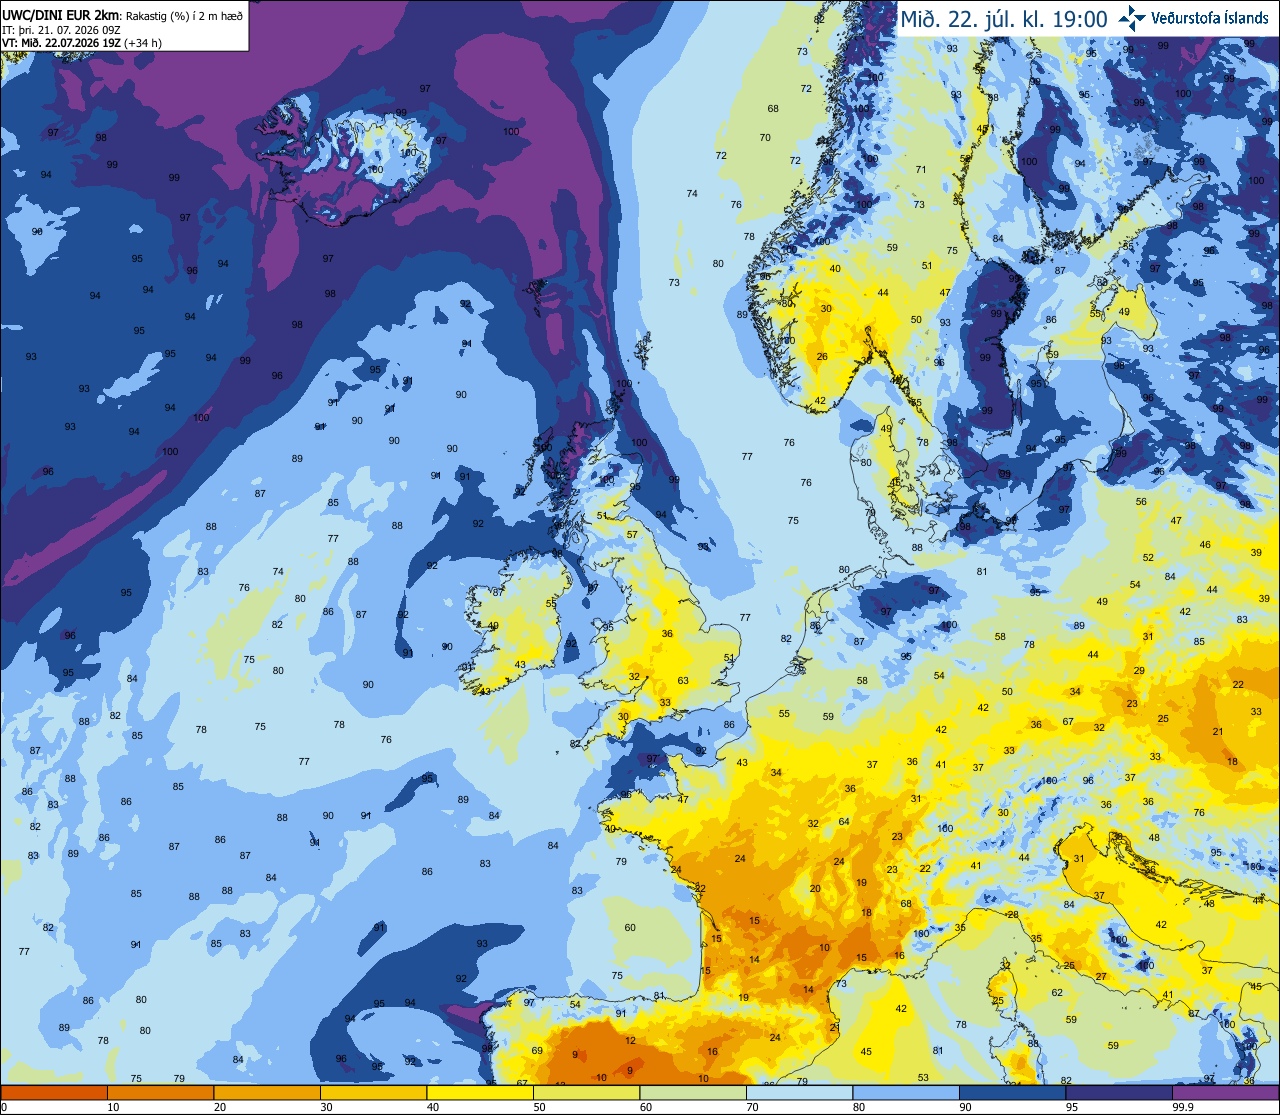The image size is (1280, 1115).
Task: Click the 26 humidity value in southern Norway
Action: 822,357
